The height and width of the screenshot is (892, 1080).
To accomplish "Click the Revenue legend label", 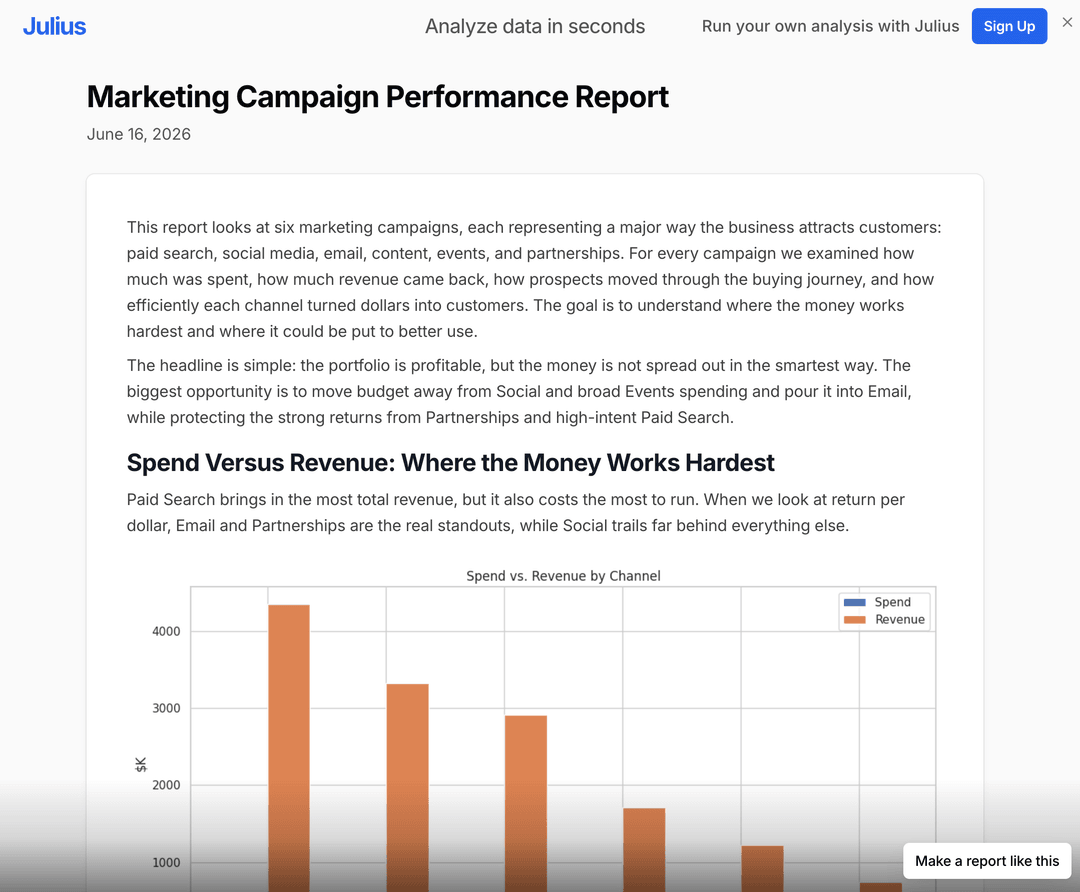I will click(x=900, y=619).
